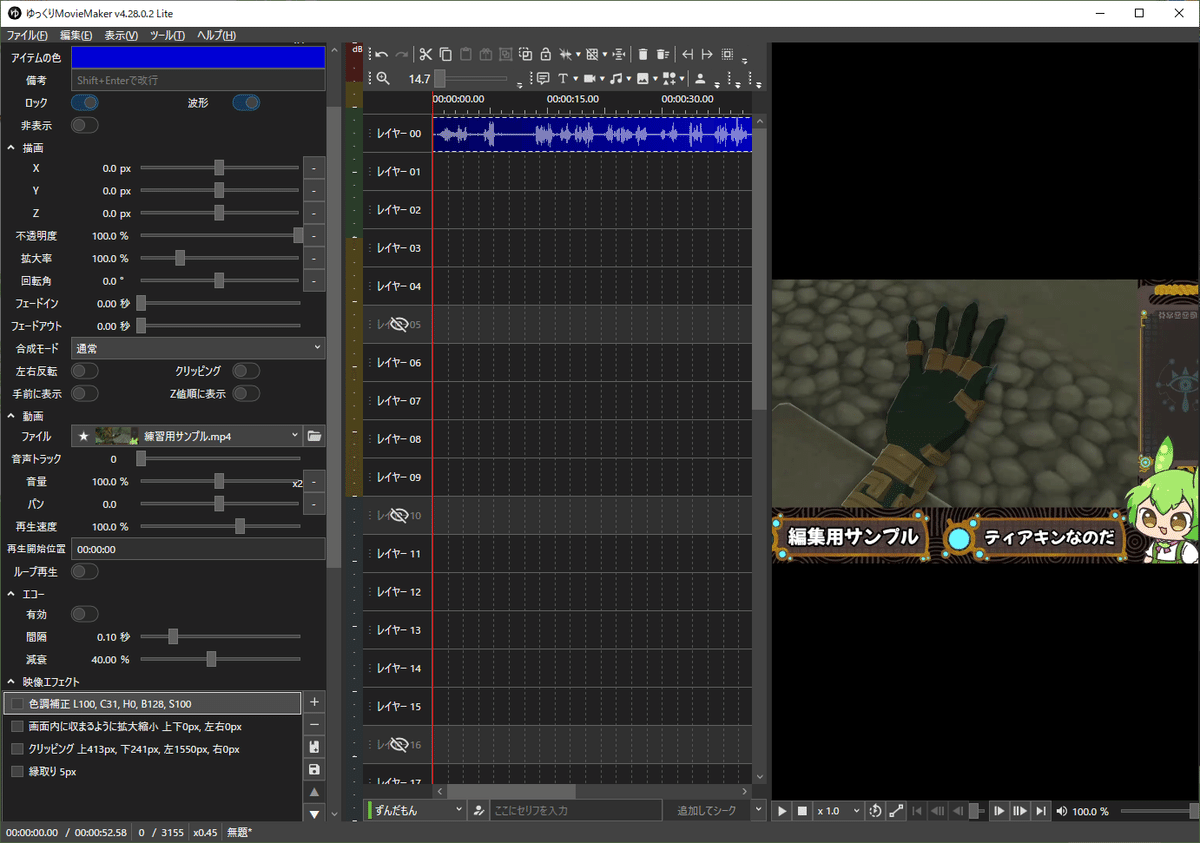Click the folder icon beside 練習用サンプル.mp4
The image size is (1200, 843).
pyautogui.click(x=314, y=436)
